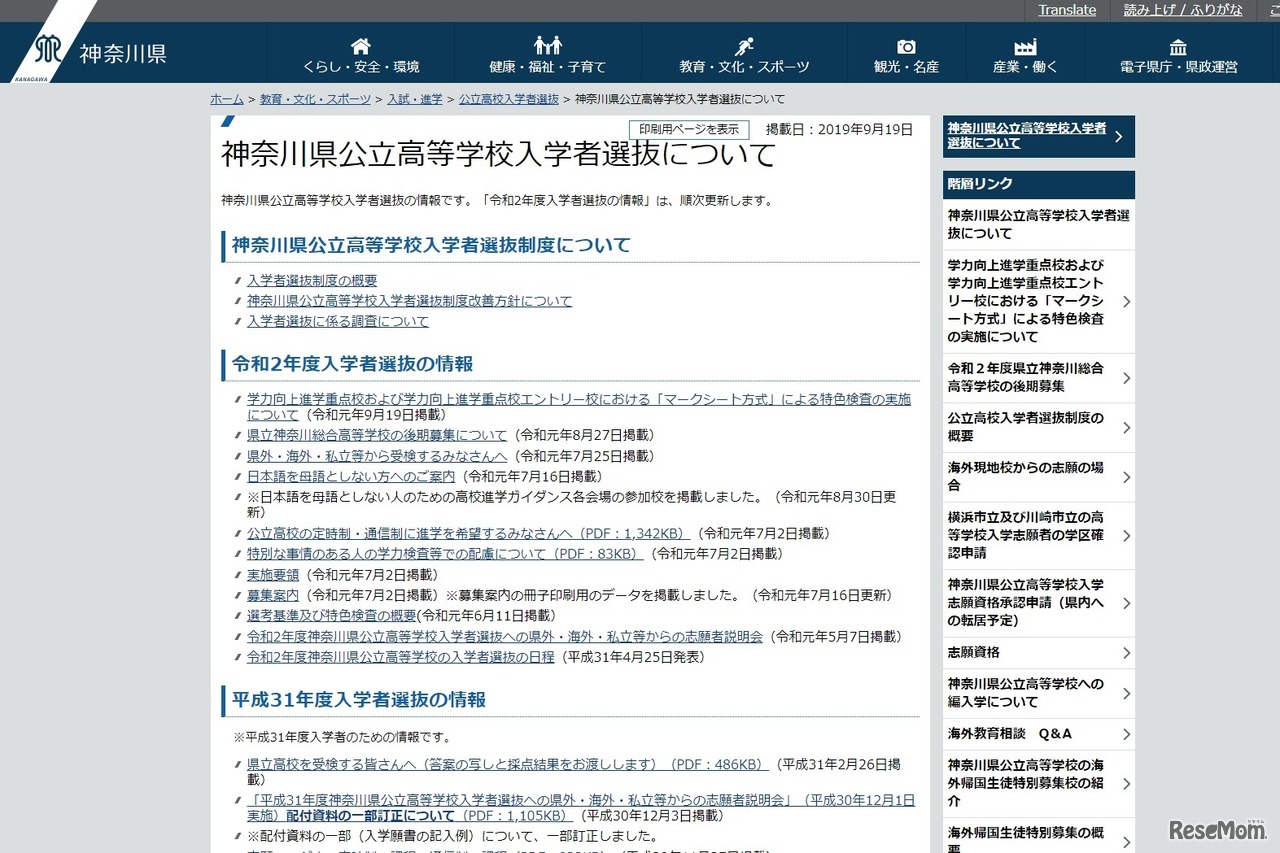Image resolution: width=1280 pixels, height=853 pixels.
Task: Expand the 志願資格 sidebar entry chevron
Action: (1126, 653)
